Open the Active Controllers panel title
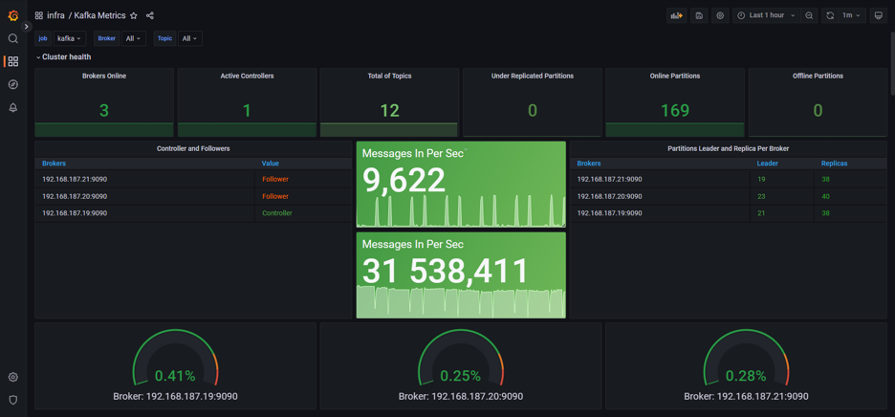The width and height of the screenshot is (896, 418). [x=247, y=76]
